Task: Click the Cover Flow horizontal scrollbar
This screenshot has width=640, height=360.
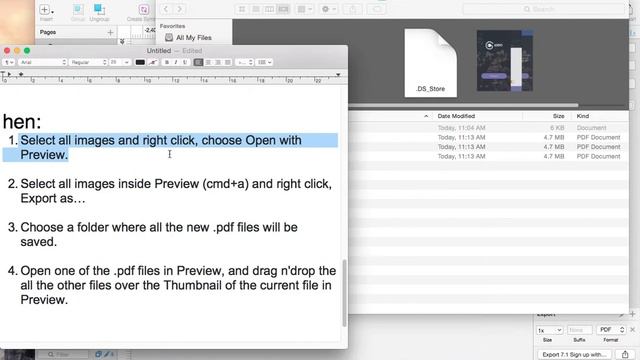Action: pyautogui.click(x=463, y=105)
